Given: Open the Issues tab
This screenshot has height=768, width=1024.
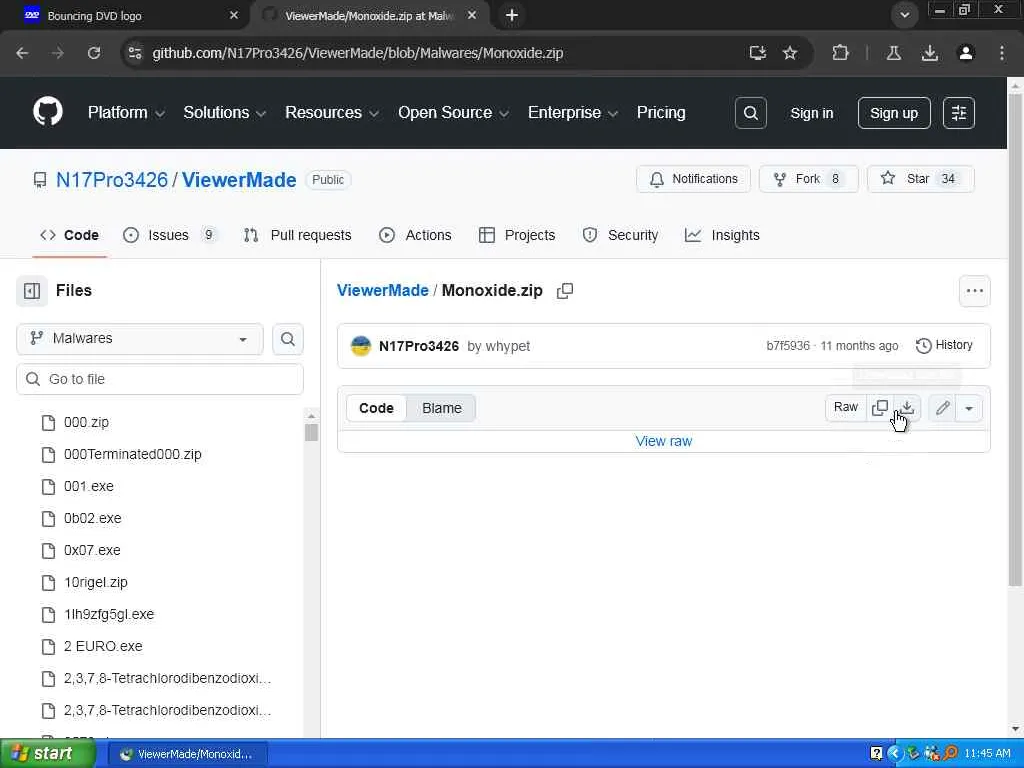Looking at the screenshot, I should pyautogui.click(x=170, y=235).
